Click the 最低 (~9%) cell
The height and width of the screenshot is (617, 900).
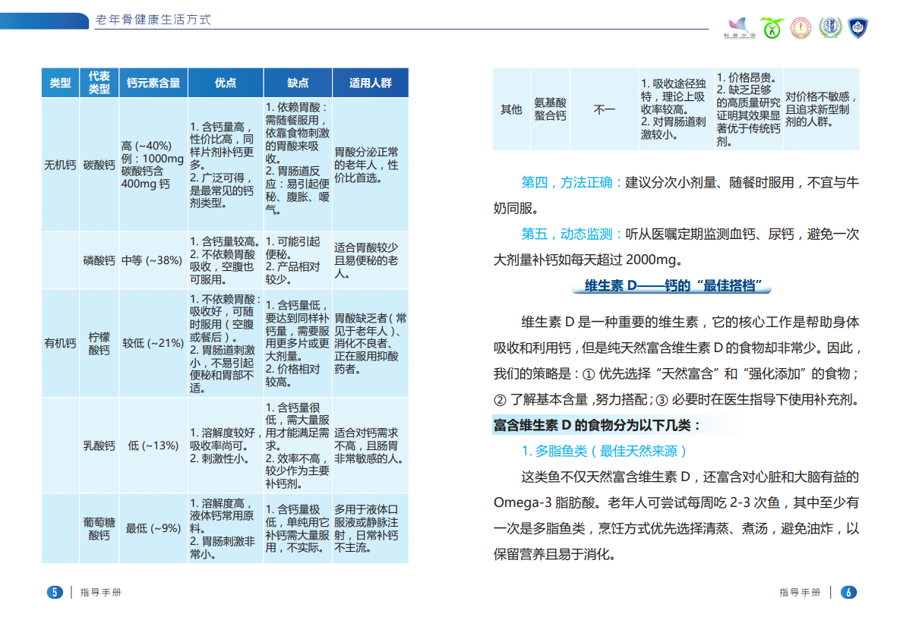(153, 529)
